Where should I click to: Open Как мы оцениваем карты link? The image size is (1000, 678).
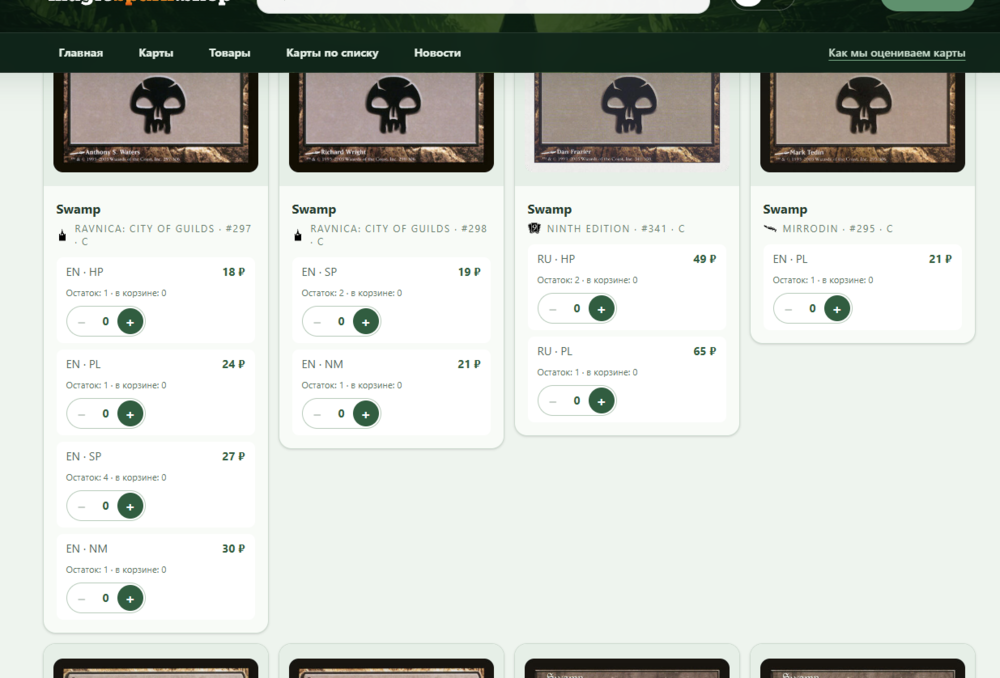[x=897, y=53]
